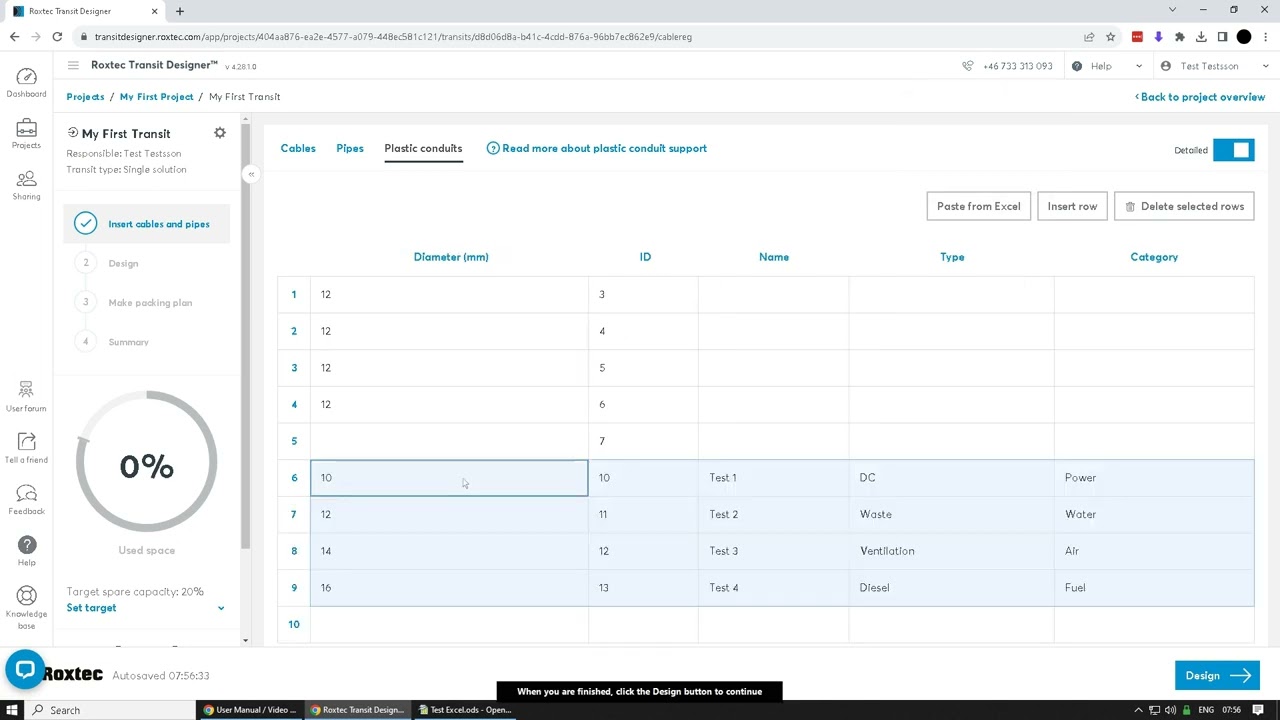The image size is (1280, 720).
Task: Open the Help icon in sidebar
Action: (x=27, y=551)
